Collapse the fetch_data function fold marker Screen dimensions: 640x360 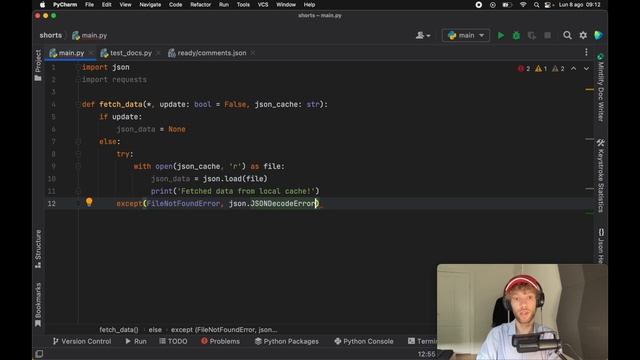pos(78,104)
